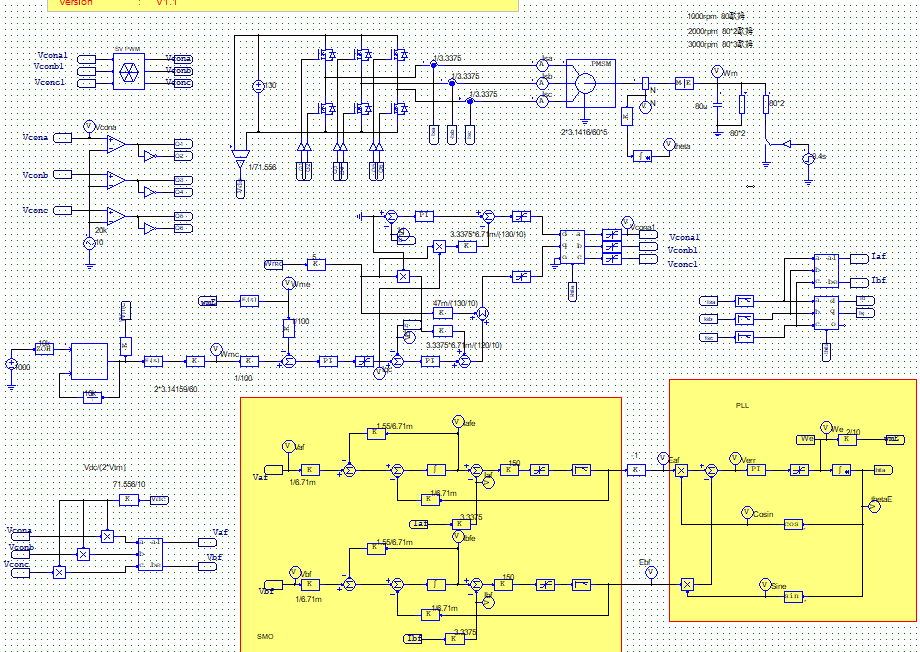Click the Iaf output label port
Screen dimensions: 920x652
[859, 259]
